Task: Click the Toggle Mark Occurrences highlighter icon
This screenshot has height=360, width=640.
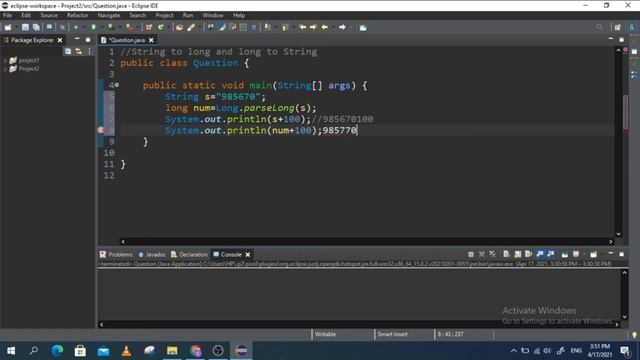Action: coord(222,27)
